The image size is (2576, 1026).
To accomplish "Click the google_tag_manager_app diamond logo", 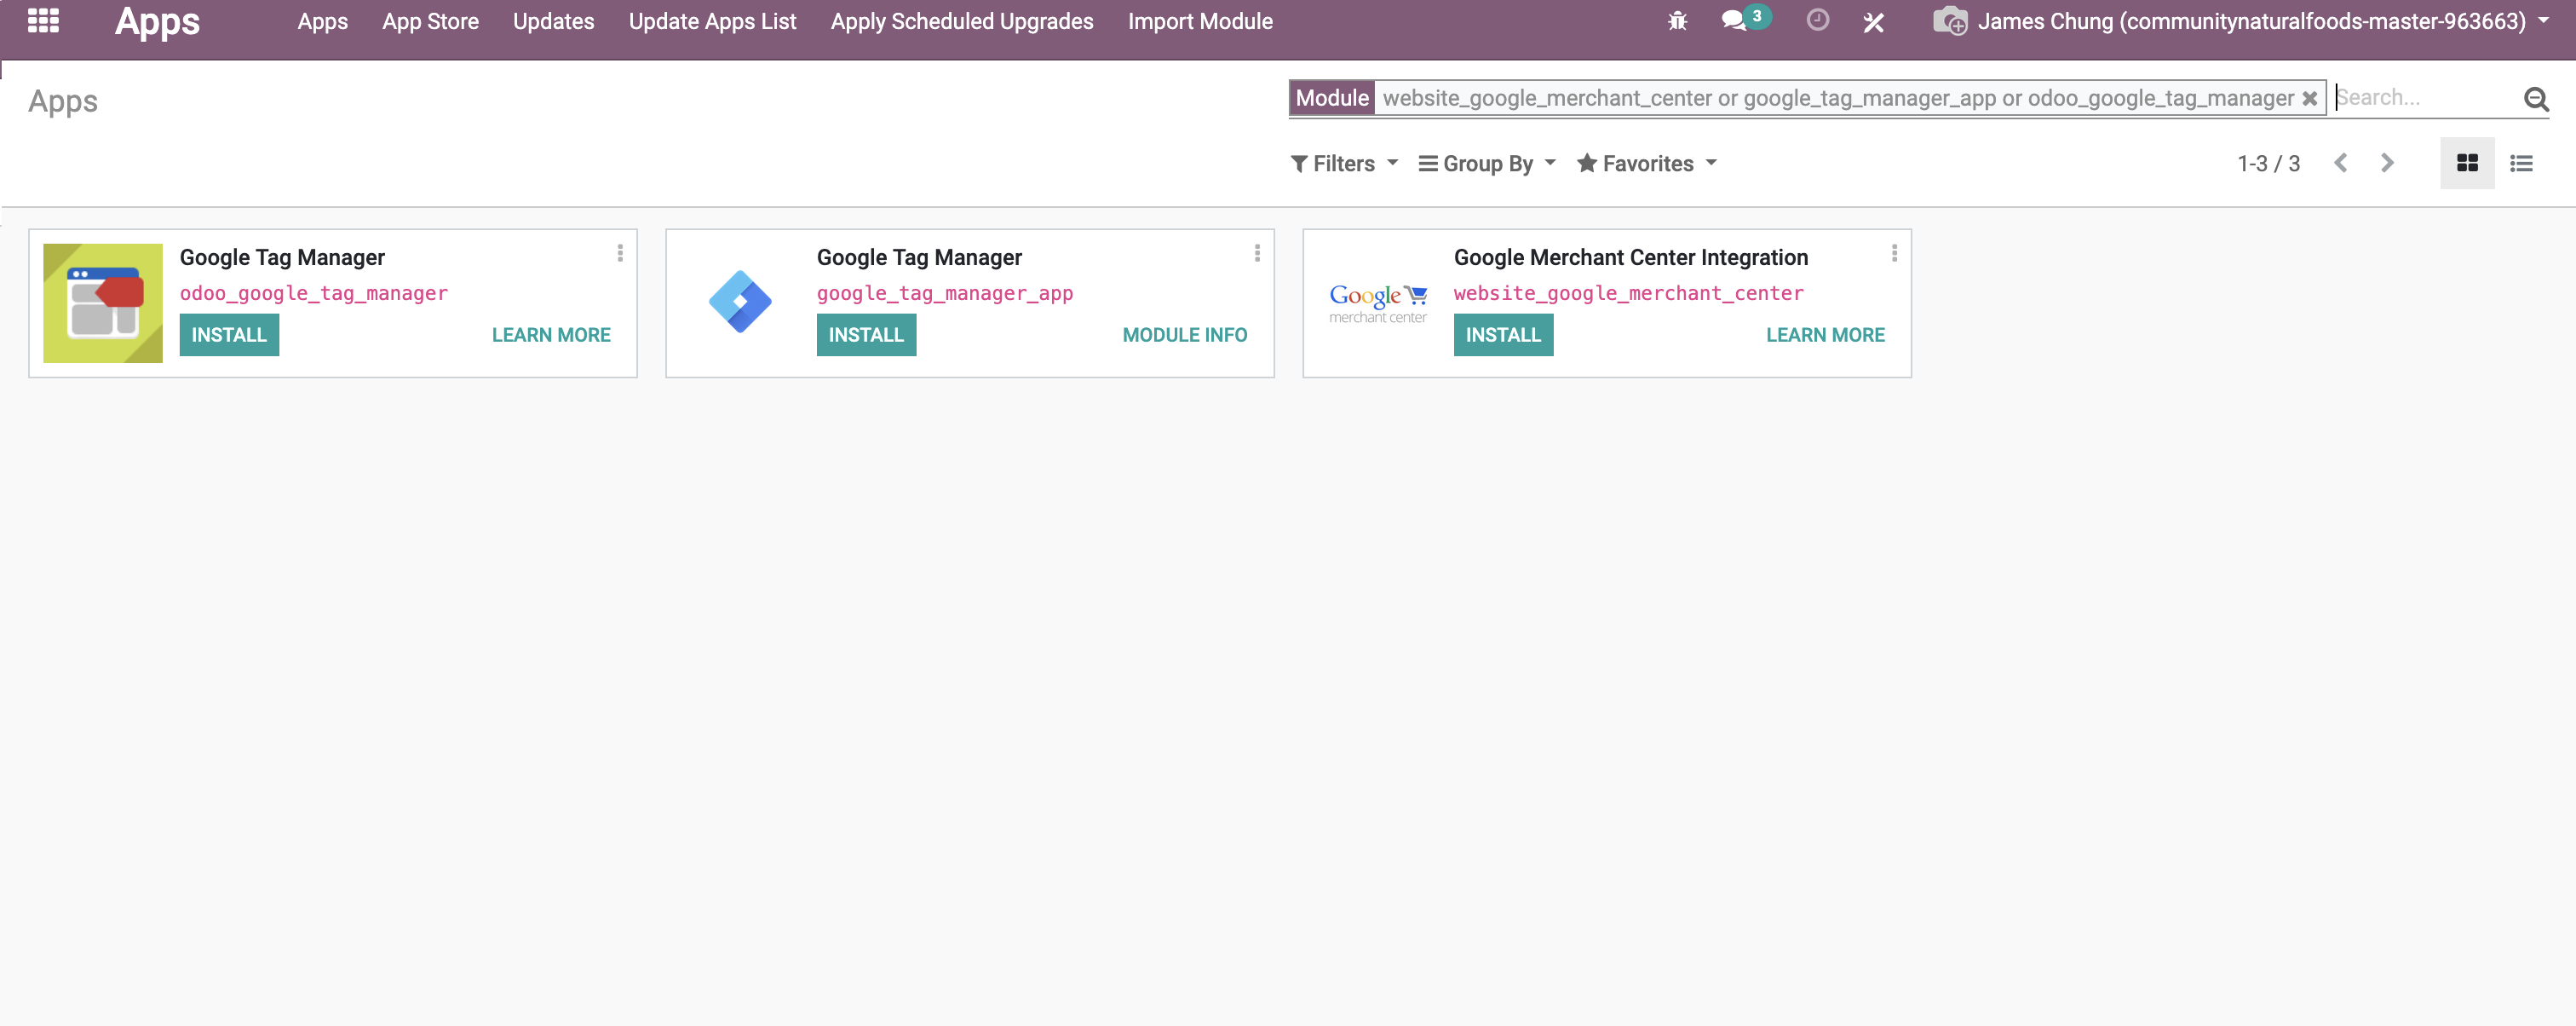I will coord(740,302).
